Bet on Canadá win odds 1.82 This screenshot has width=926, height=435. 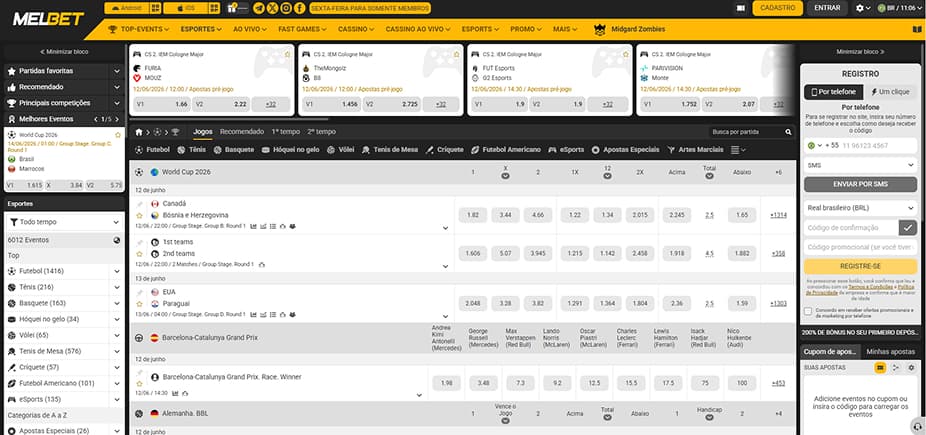(x=472, y=215)
